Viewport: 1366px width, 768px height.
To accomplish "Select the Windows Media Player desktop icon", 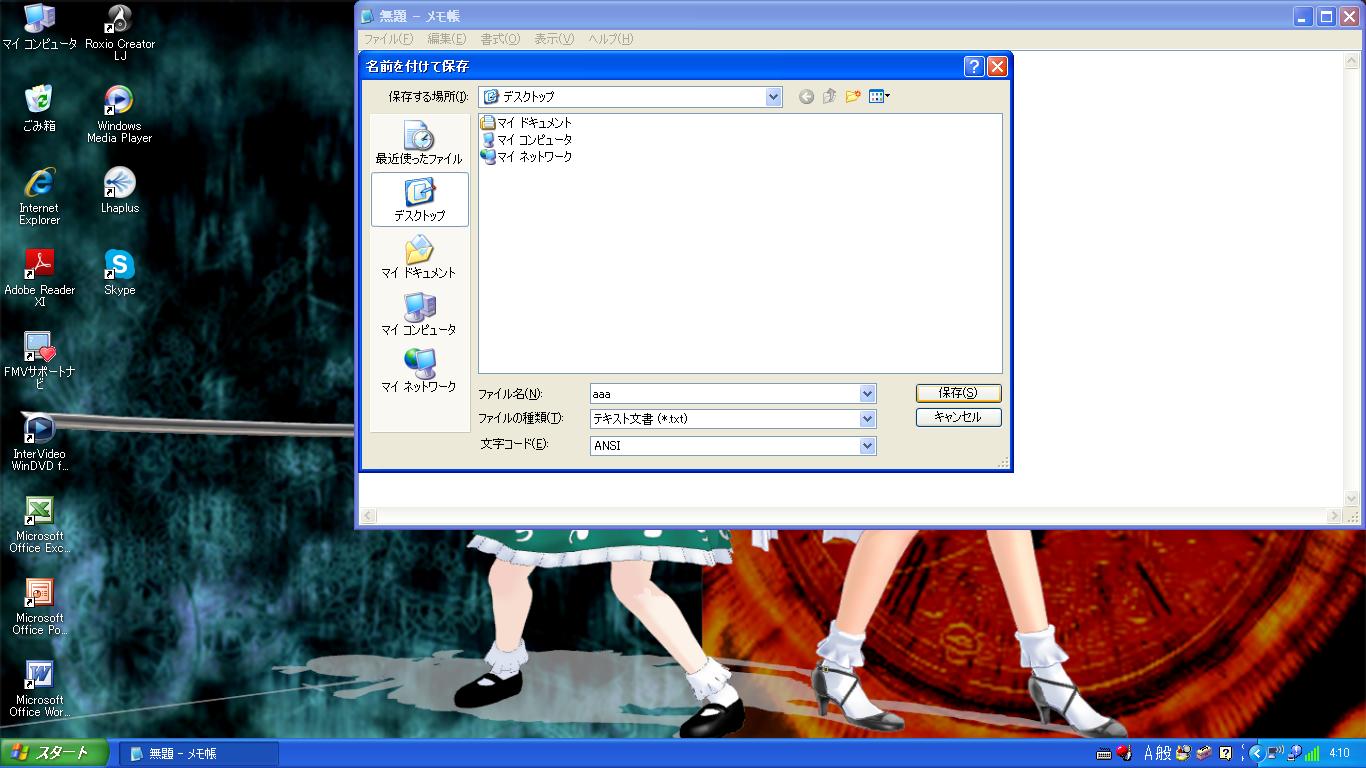I will 120,114.
